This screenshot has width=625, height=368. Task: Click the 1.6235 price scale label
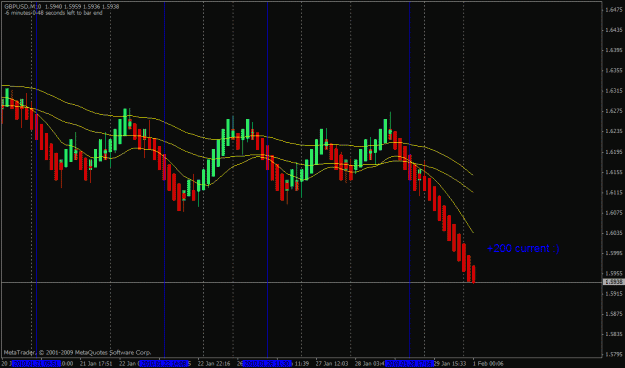[x=614, y=132]
